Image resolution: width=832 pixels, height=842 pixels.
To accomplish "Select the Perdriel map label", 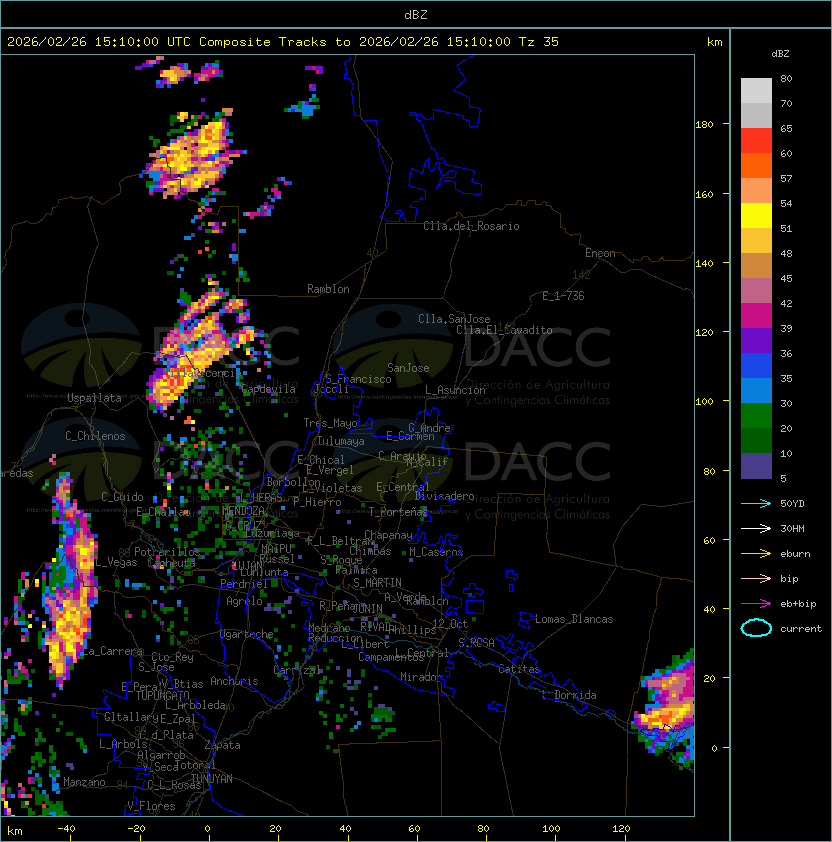I will tap(244, 584).
